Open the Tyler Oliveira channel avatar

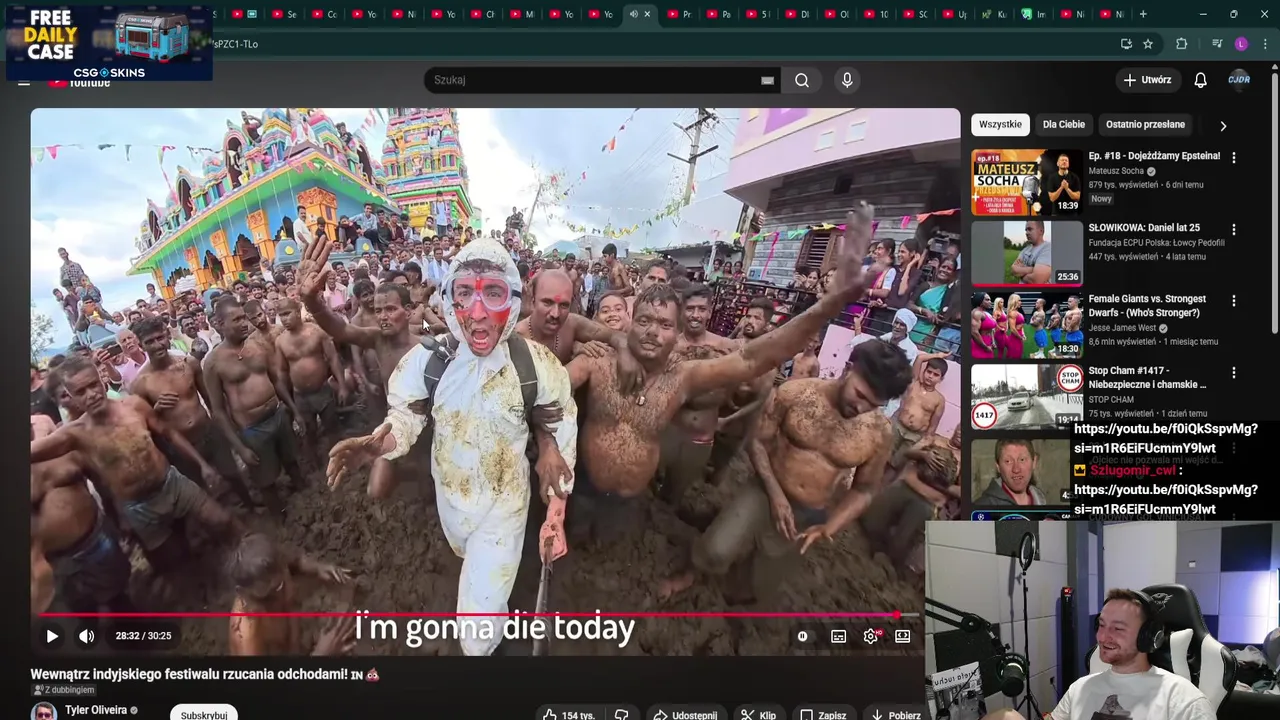coord(43,712)
